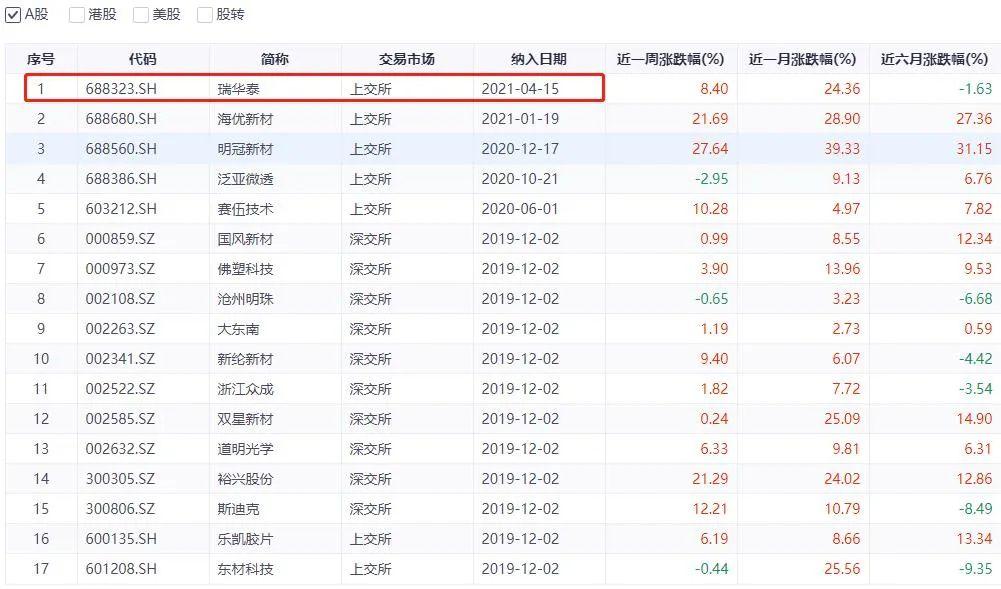
Task: Sort table by 纳入日期 header
Action: click(538, 59)
